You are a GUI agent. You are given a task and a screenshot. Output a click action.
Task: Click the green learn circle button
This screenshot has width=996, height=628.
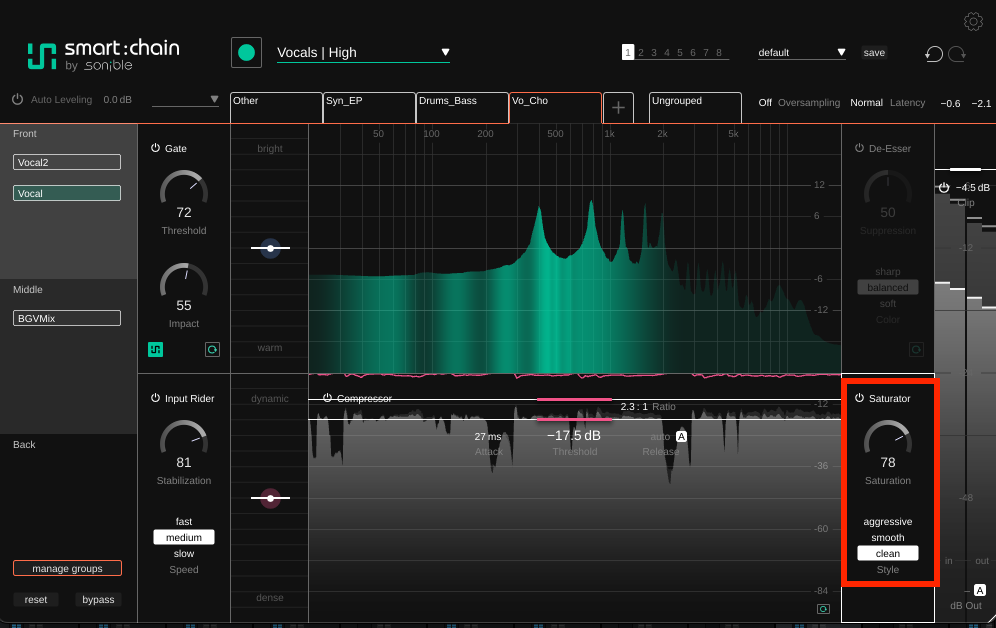pos(246,53)
